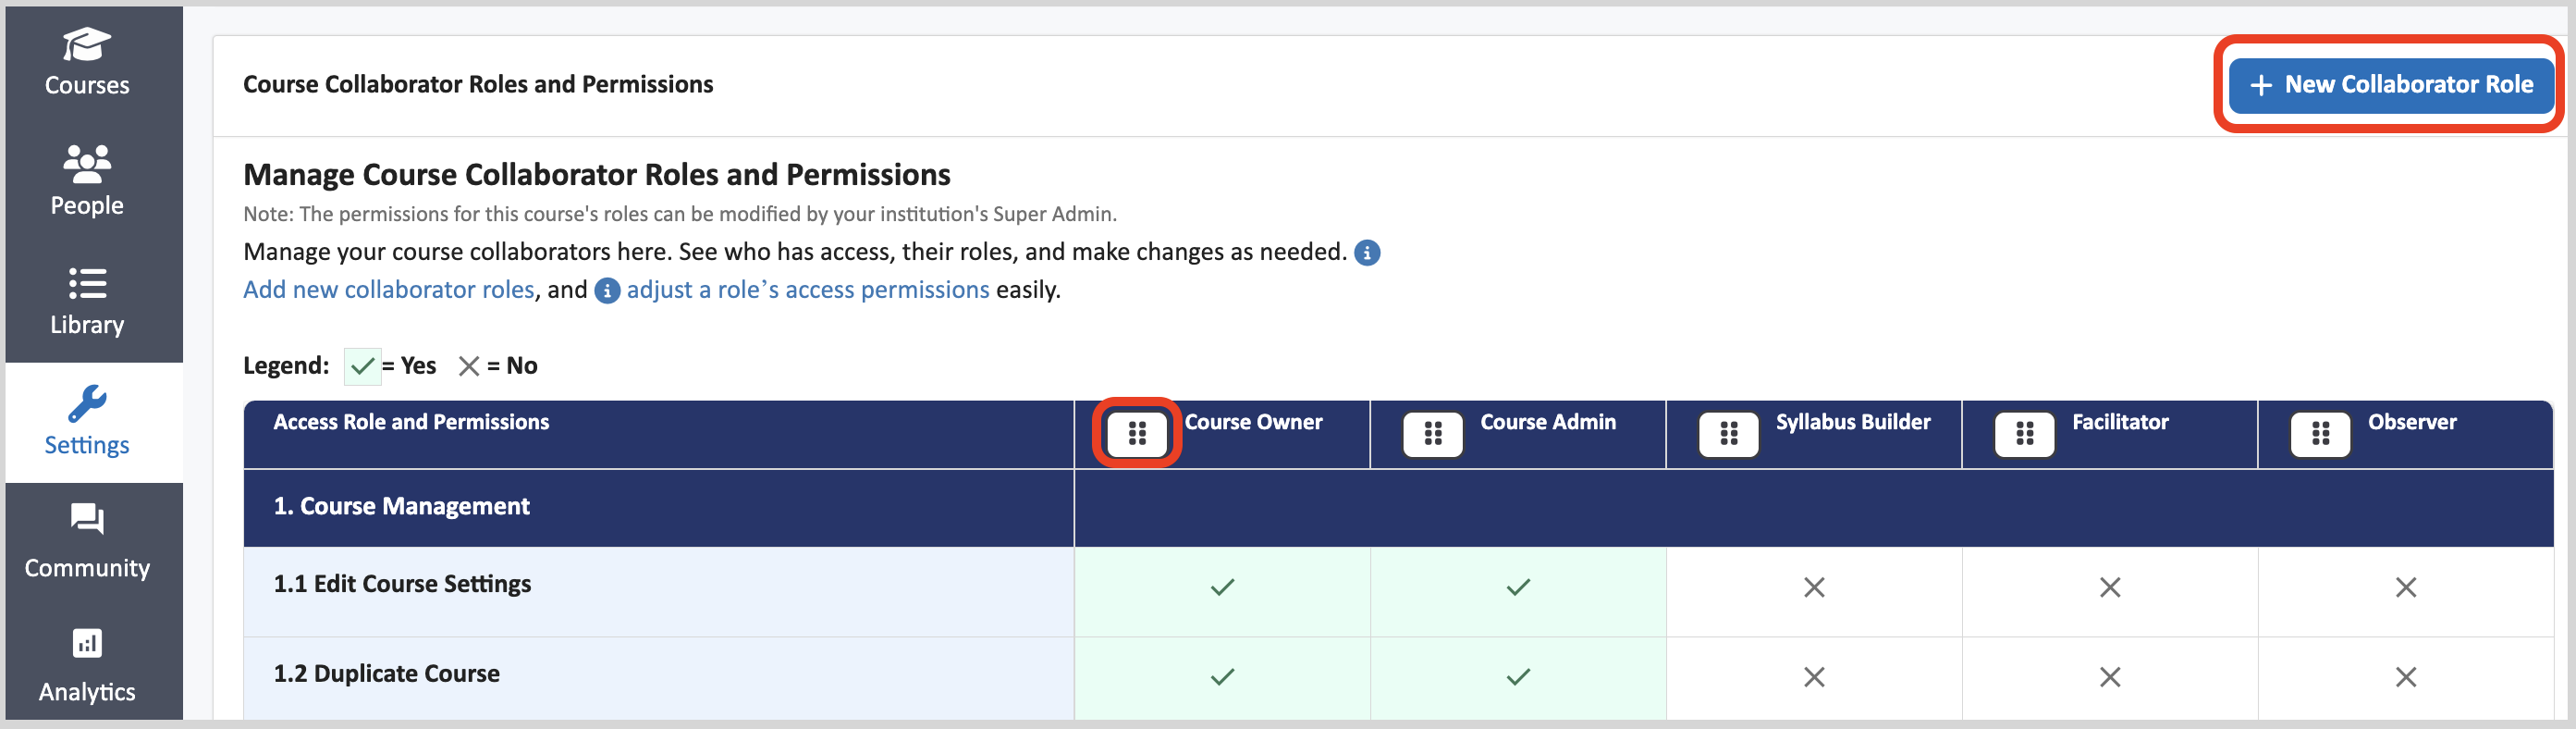Click the '1.1 Edit Course Settings' row label
Viewport: 2576px width, 729px height.
pos(402,584)
